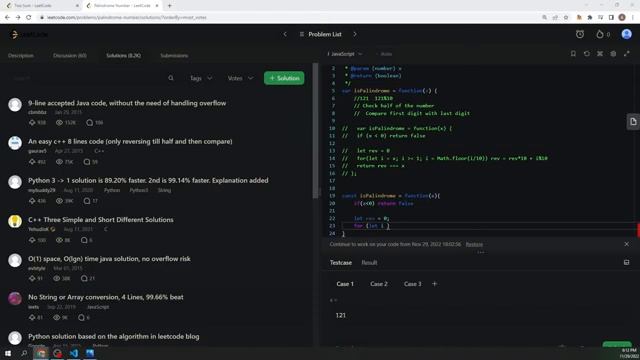640x360 pixels.
Task: Views eye icon on 9-line Java solution
Action: (x=59, y=122)
